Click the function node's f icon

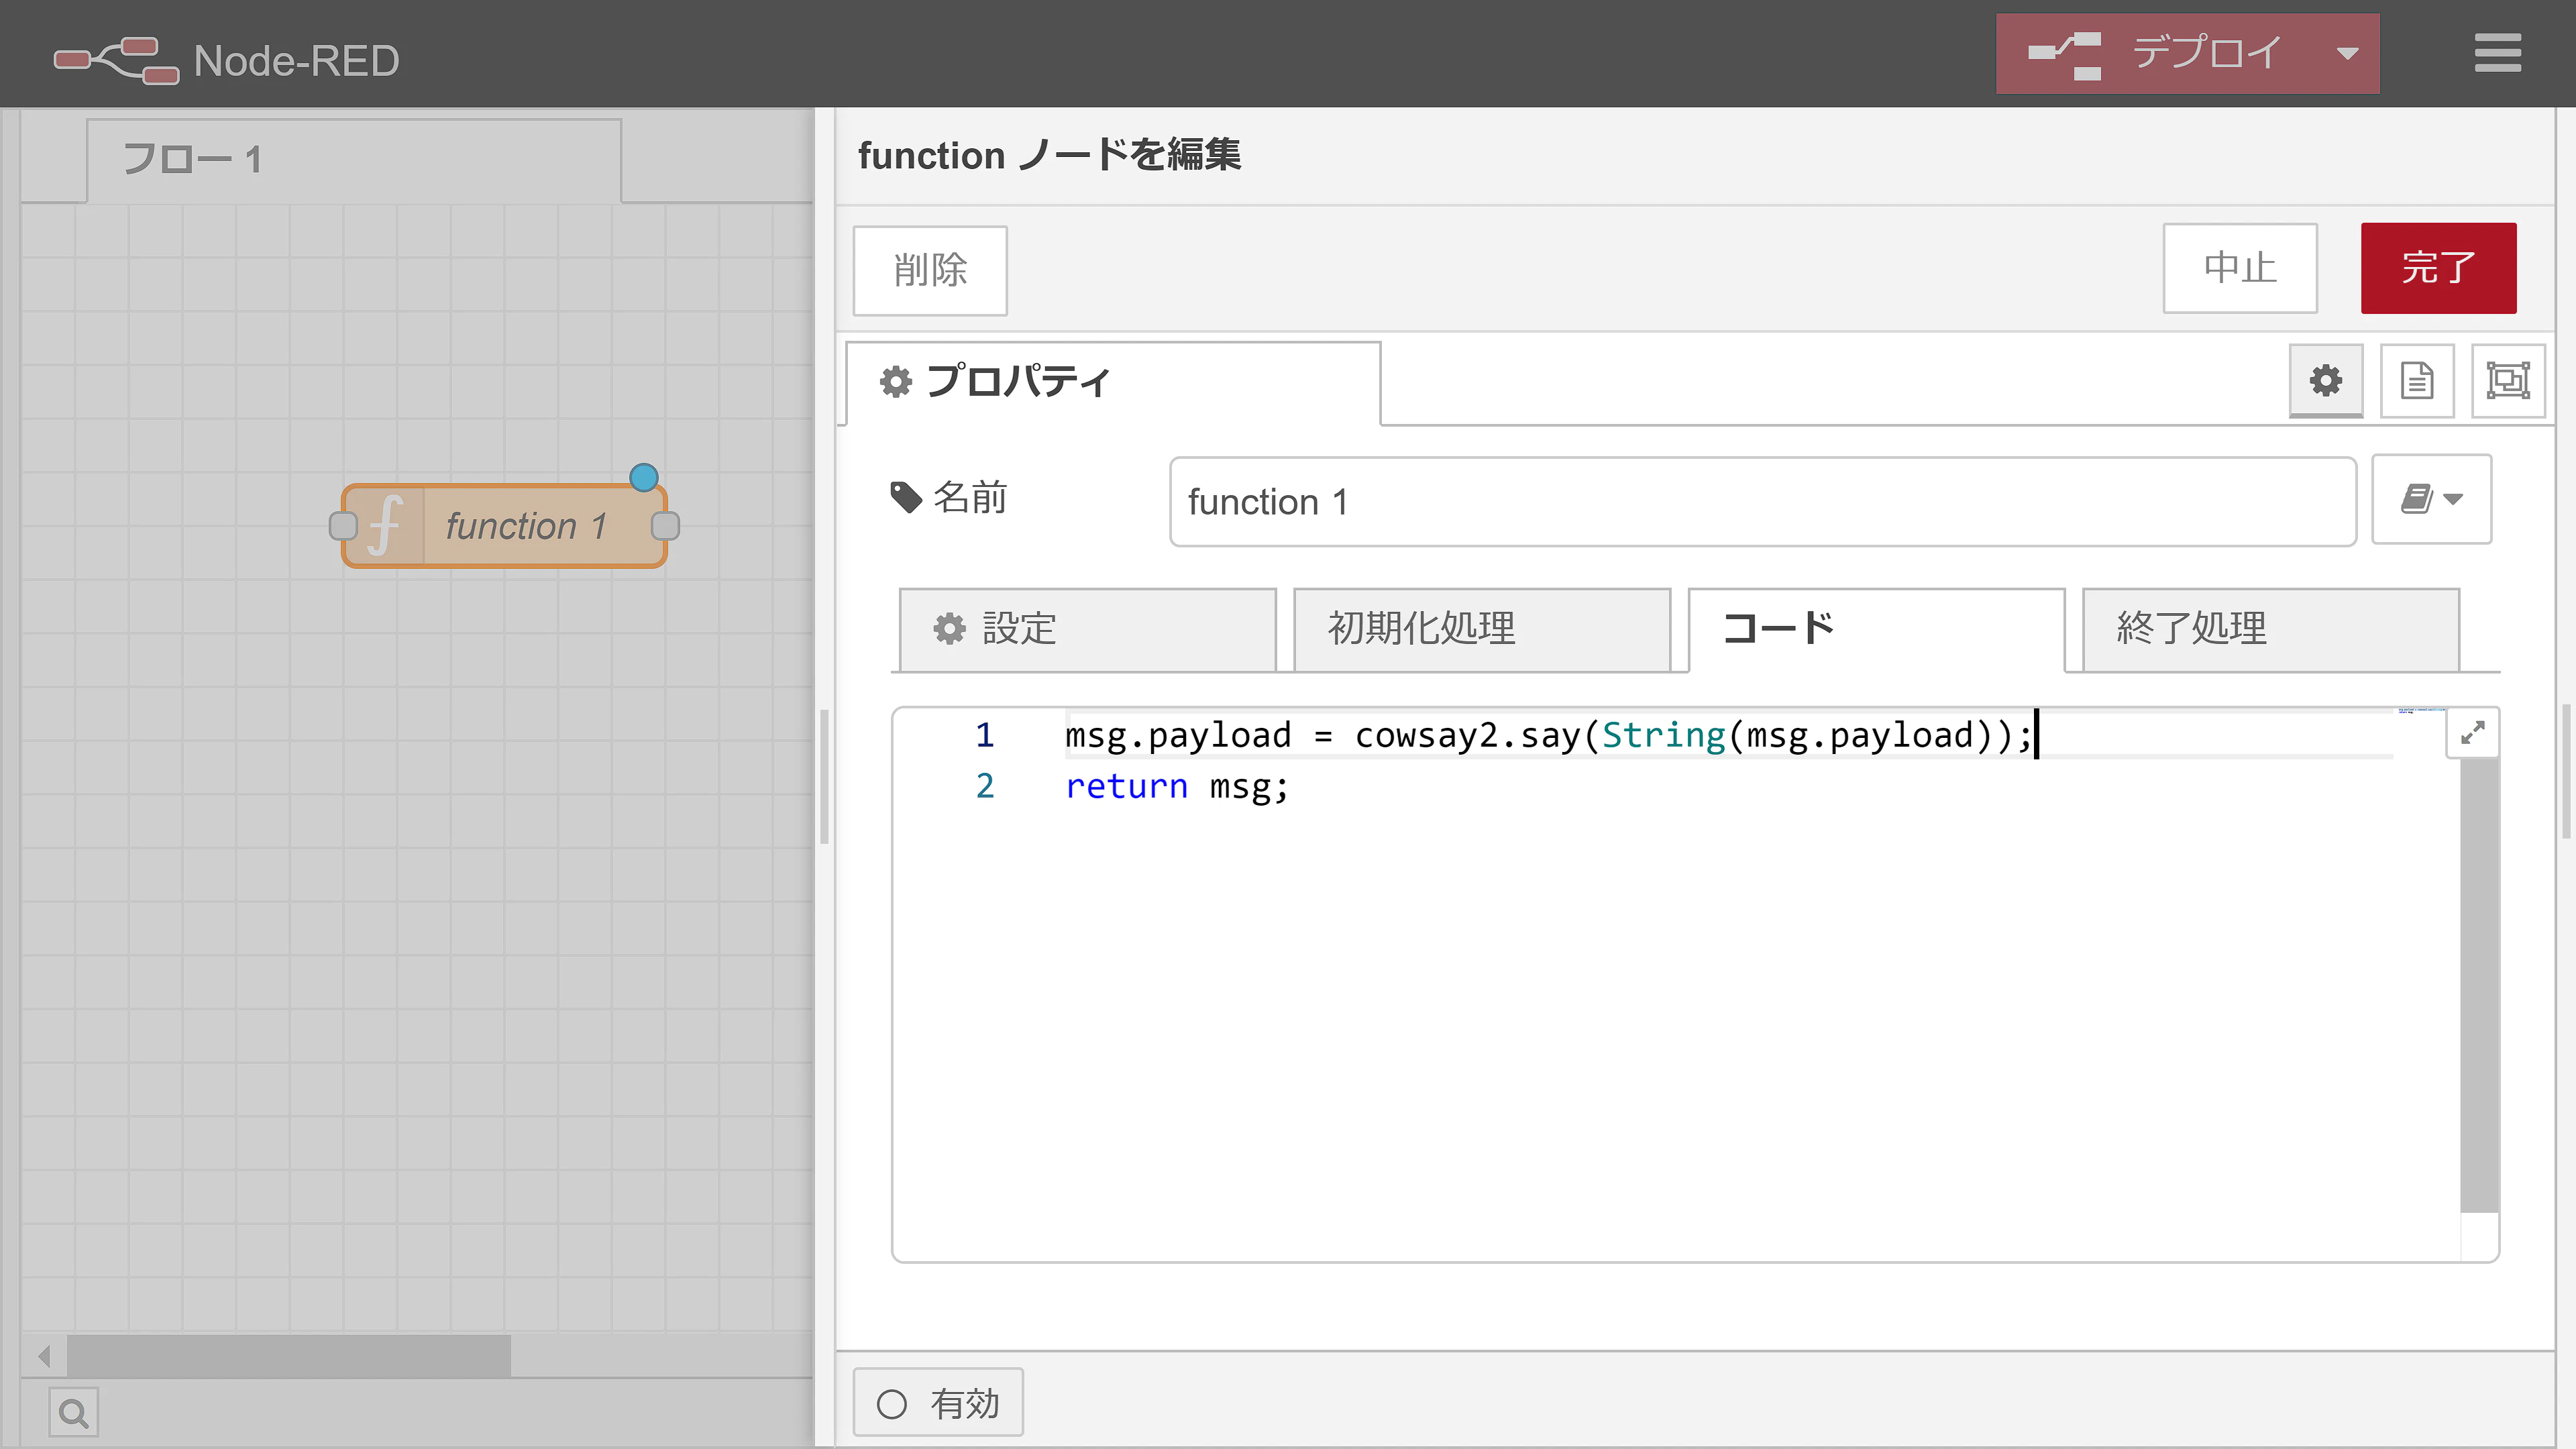(x=385, y=527)
